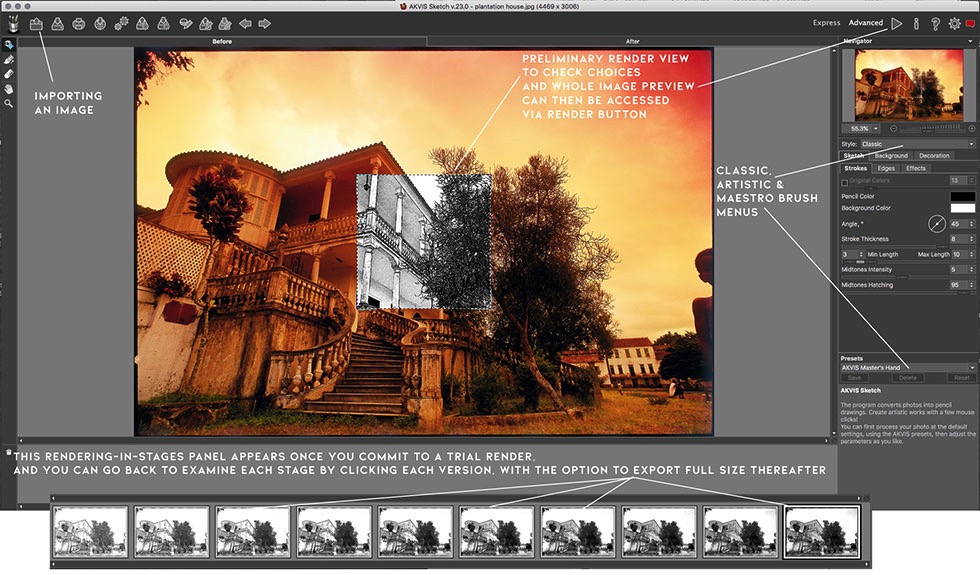Open program info with the 'i' icon
Viewport: 980px width, 575px height.
pyautogui.click(x=916, y=23)
